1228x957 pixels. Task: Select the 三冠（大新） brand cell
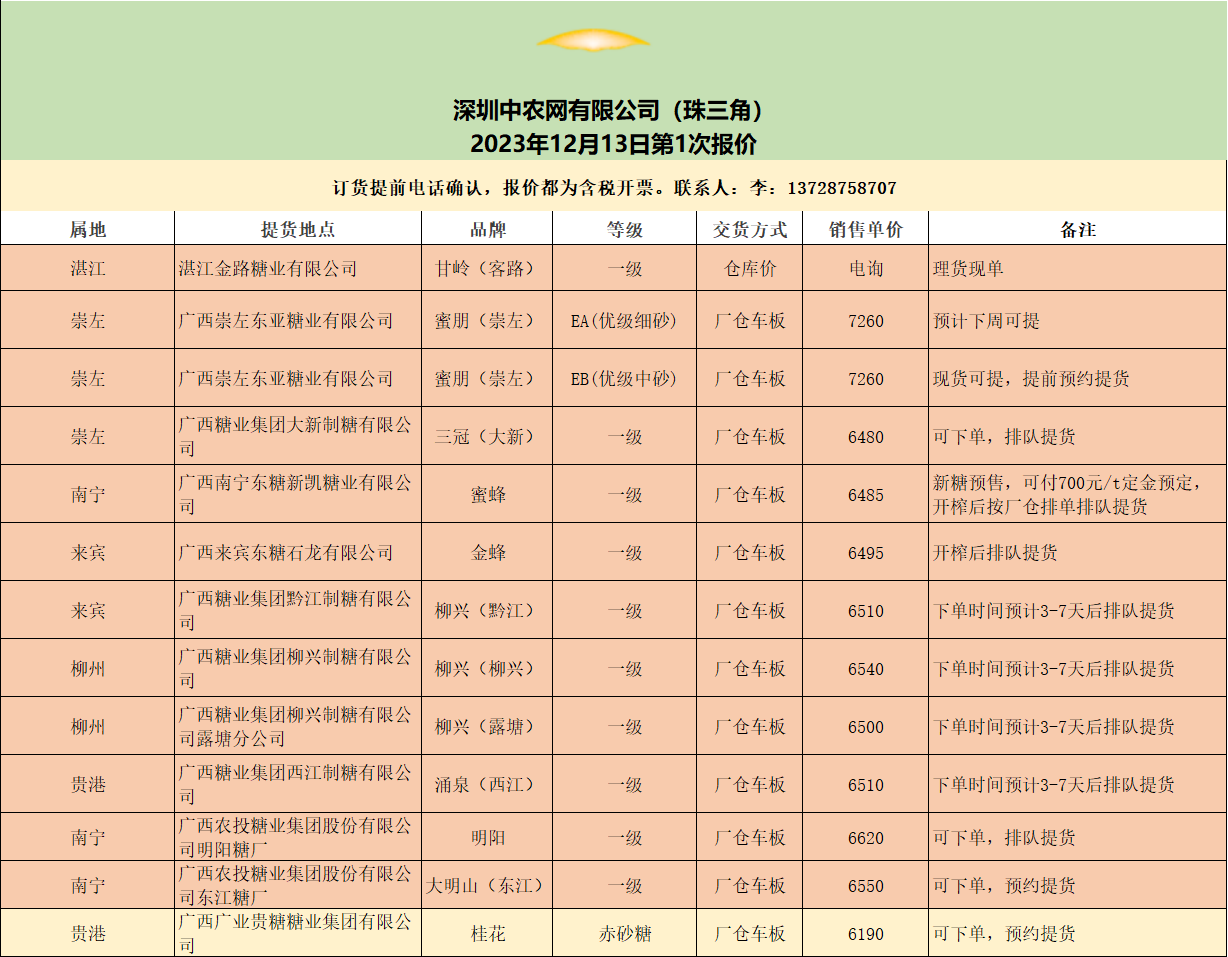coord(487,437)
